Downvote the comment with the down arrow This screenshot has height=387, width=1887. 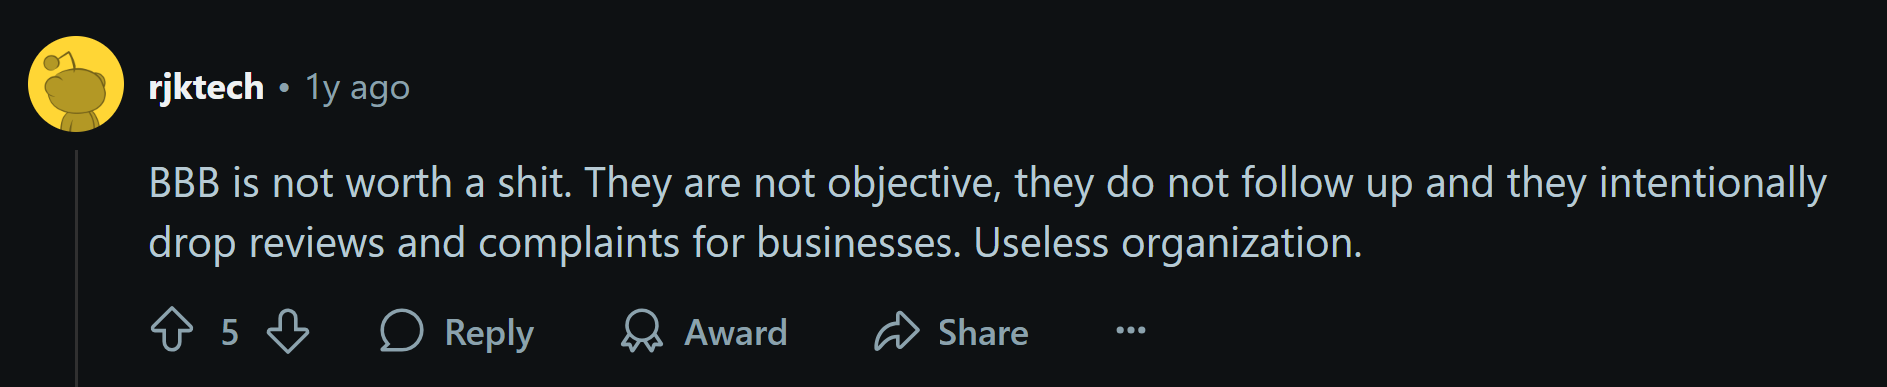288,331
